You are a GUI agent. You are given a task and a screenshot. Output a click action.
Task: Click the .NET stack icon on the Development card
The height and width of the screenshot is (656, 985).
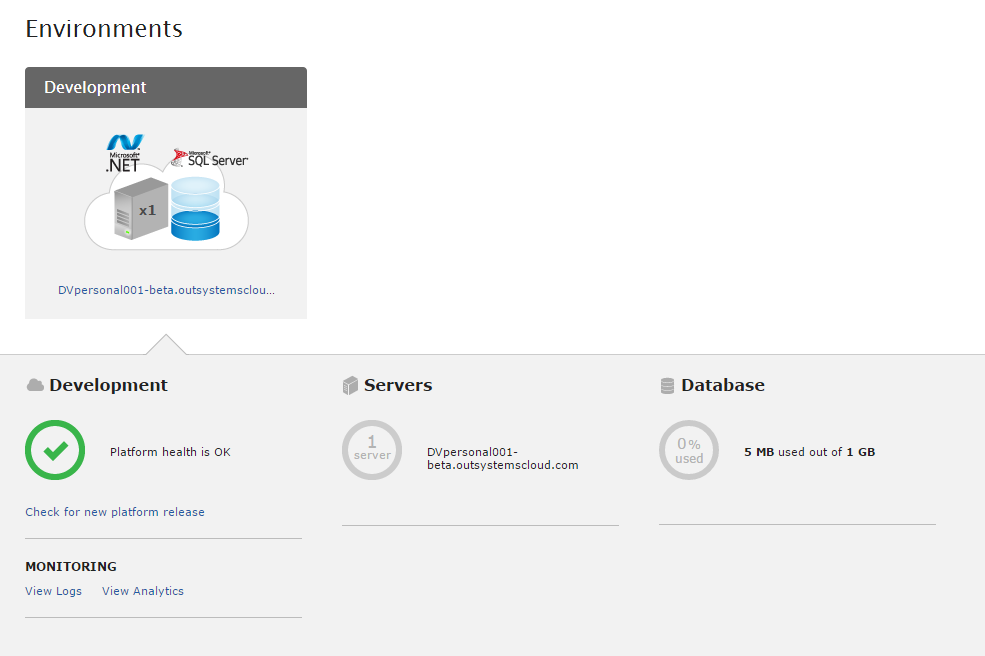(x=124, y=153)
